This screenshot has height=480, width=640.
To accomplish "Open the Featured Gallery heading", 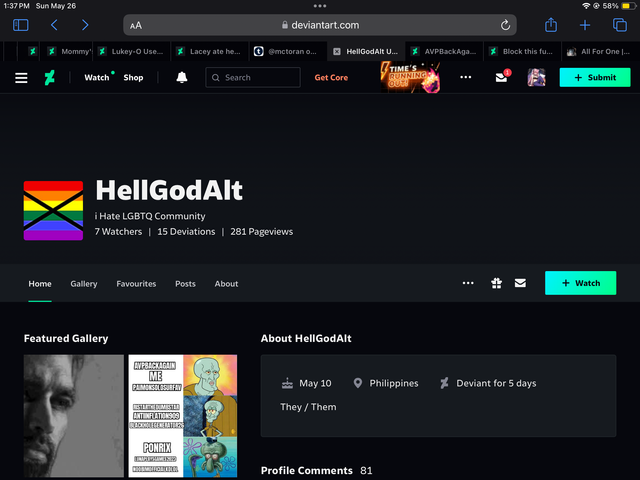I will click(66, 338).
